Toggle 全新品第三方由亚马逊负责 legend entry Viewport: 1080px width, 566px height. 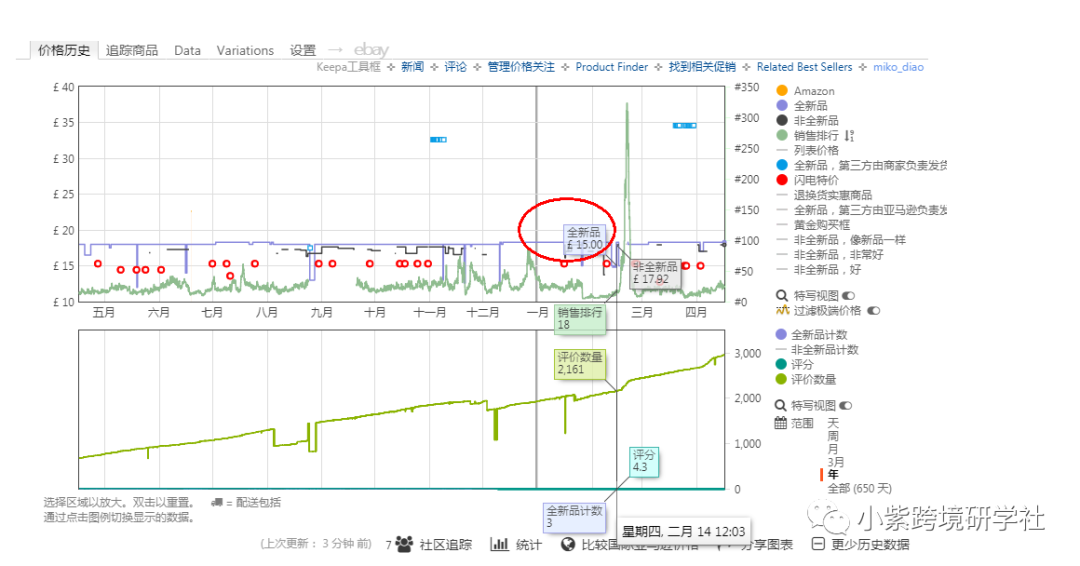pyautogui.click(x=861, y=210)
